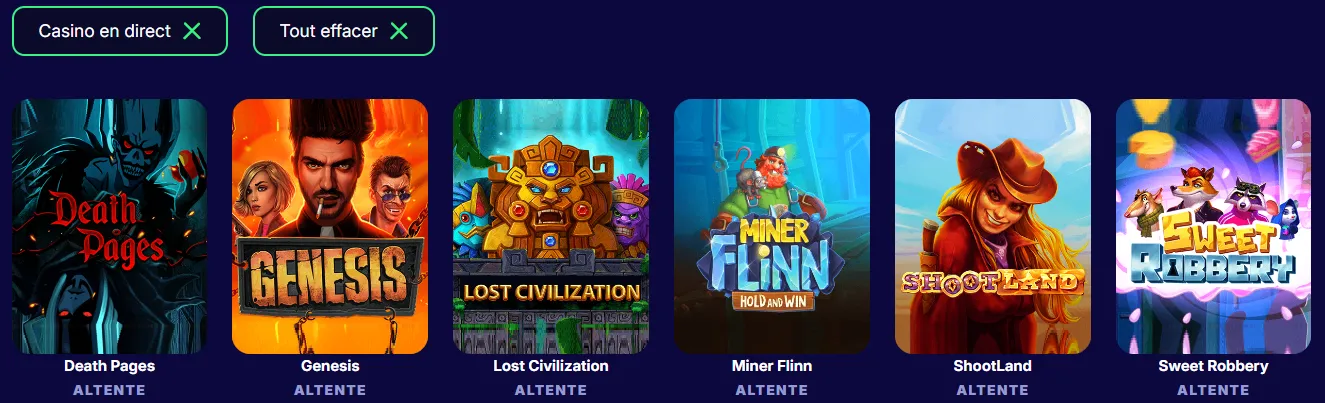
Task: Open the Sweet Robbery game thumbnail
Action: pos(1214,227)
